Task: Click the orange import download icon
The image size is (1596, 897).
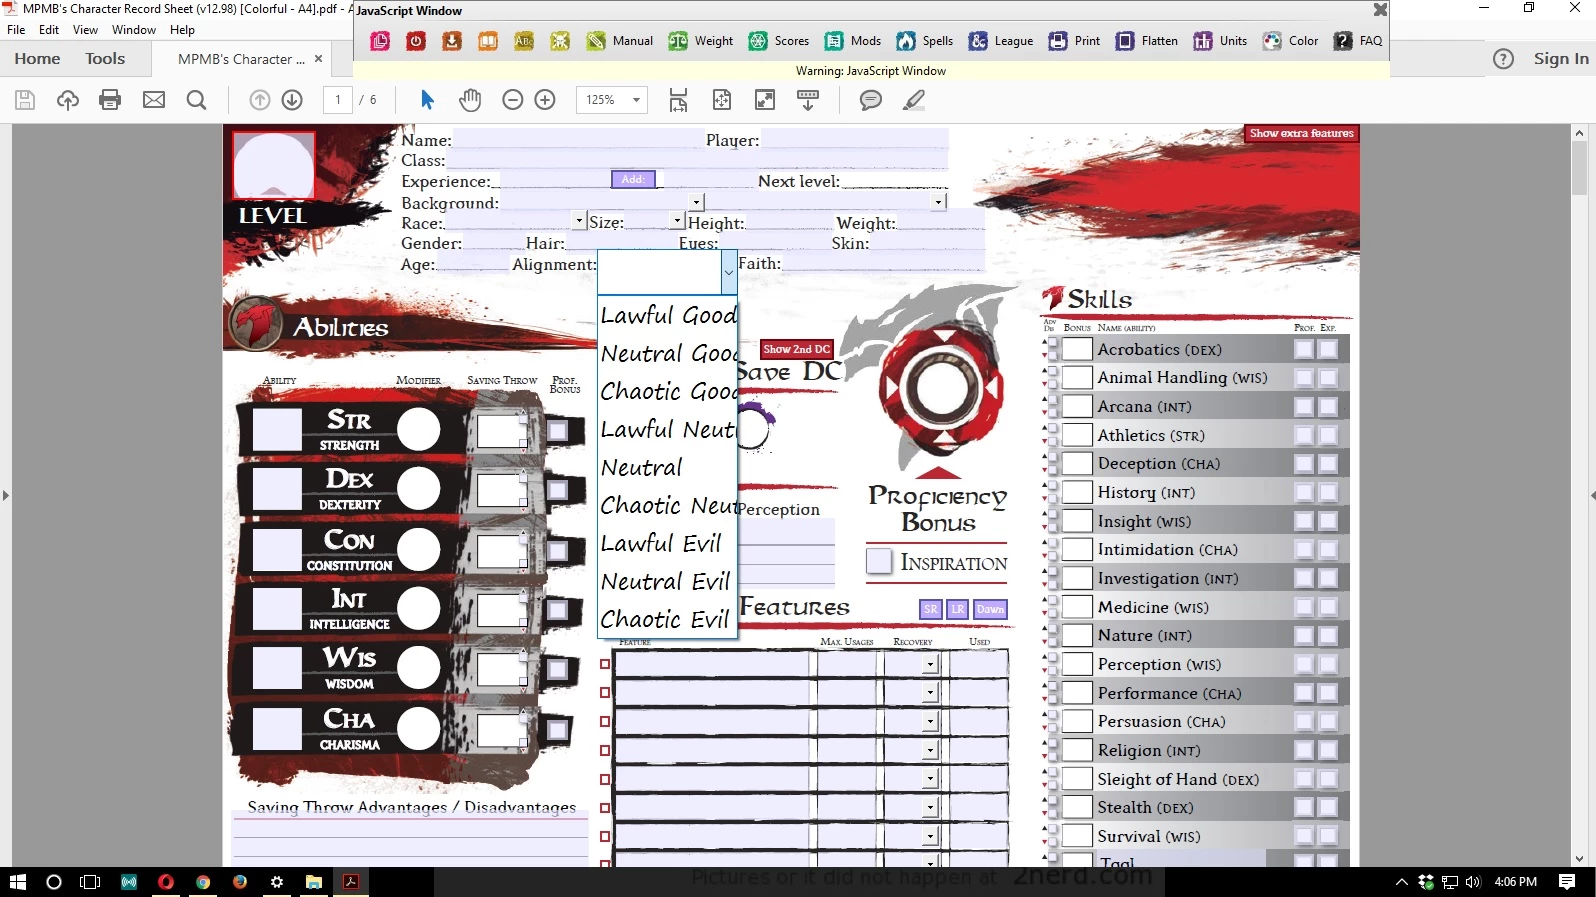Action: click(452, 41)
